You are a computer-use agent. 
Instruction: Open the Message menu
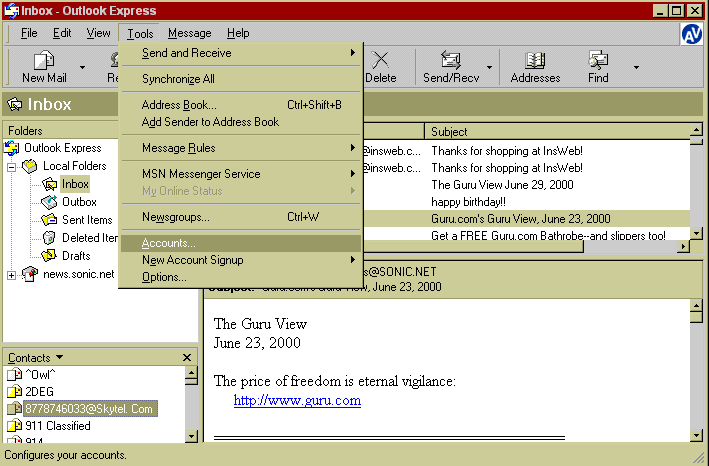pyautogui.click(x=189, y=33)
